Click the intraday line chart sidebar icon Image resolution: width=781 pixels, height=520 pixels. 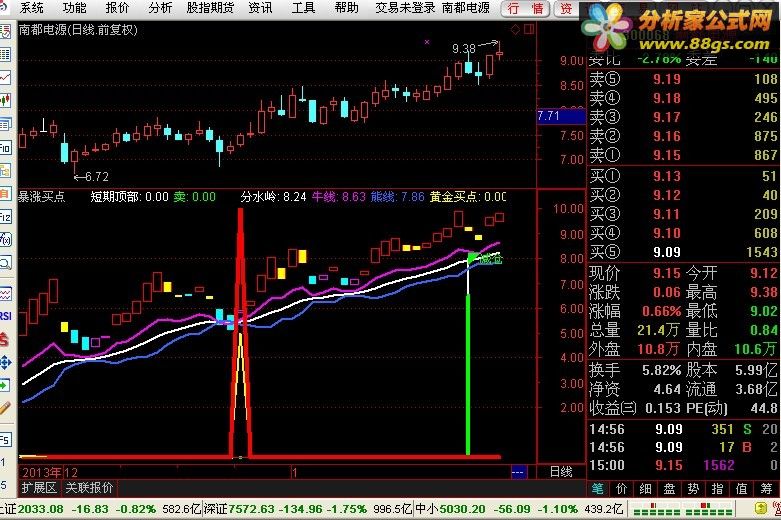[x=5, y=77]
